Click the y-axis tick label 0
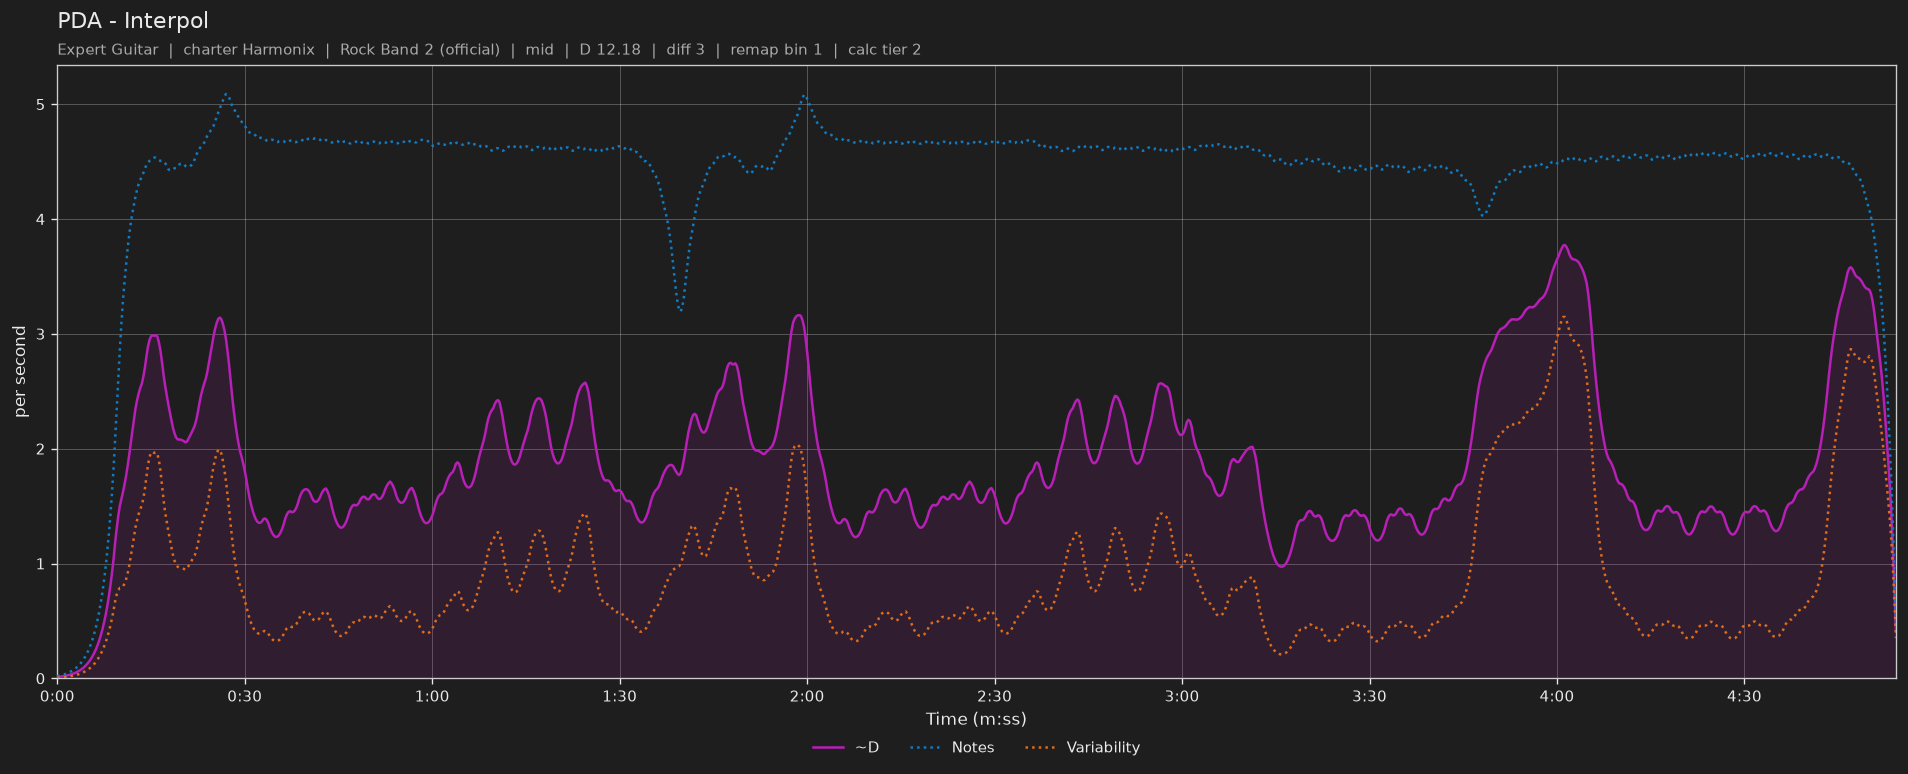1908x774 pixels. tap(42, 679)
